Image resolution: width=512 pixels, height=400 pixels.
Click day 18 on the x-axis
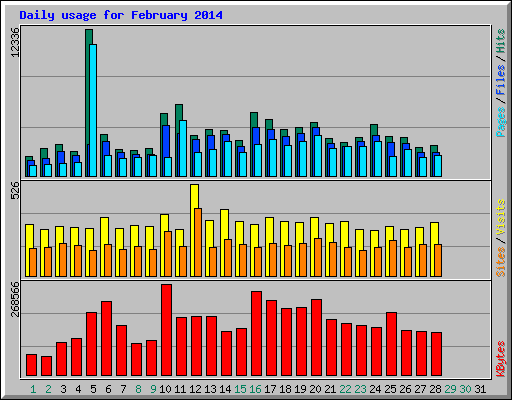click(285, 389)
